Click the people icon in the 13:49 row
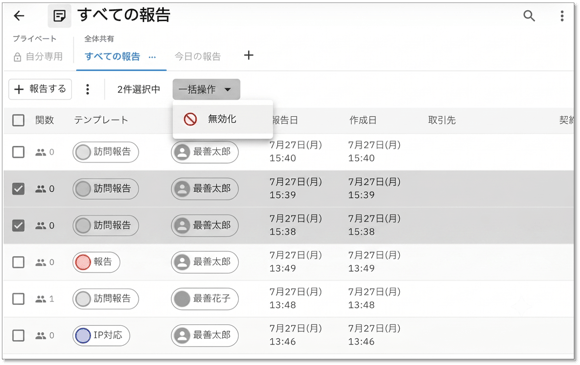Screen dimensions: 580x365 (x=40, y=262)
